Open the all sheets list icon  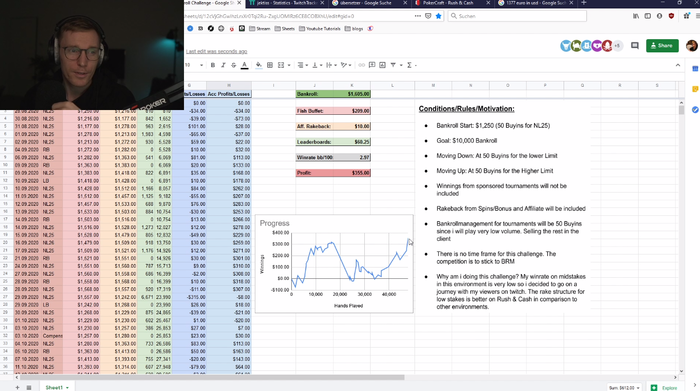pyautogui.click(x=29, y=387)
